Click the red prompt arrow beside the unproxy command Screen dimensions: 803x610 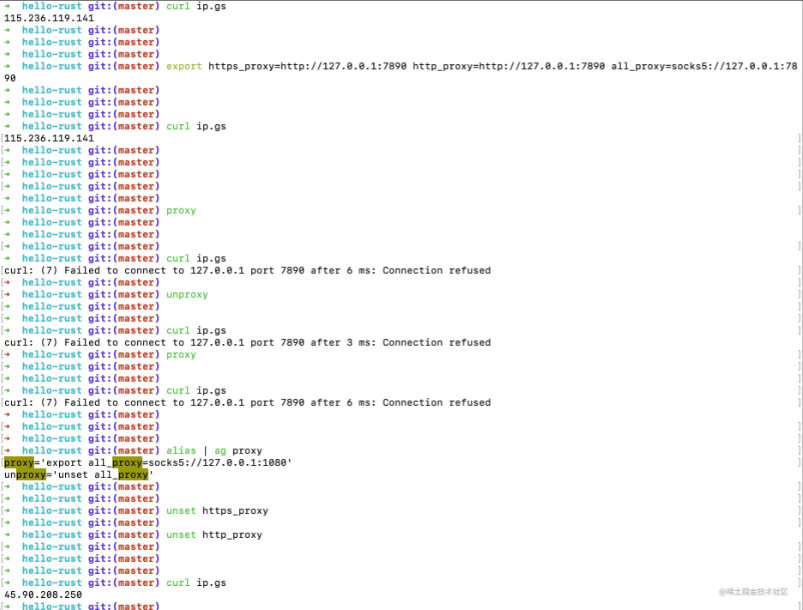[7, 295]
